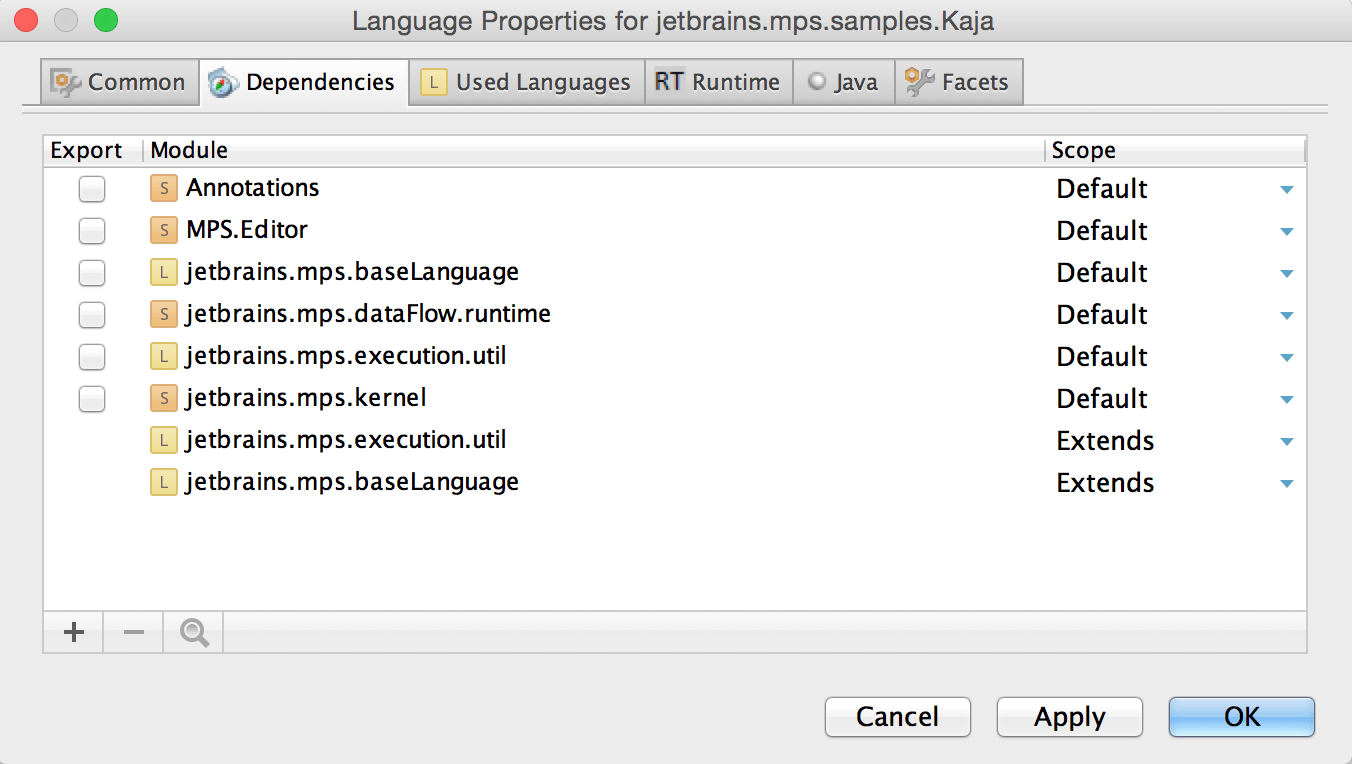Check the export box for MPS.Editor
Screen dimensions: 1352x764
(91, 230)
